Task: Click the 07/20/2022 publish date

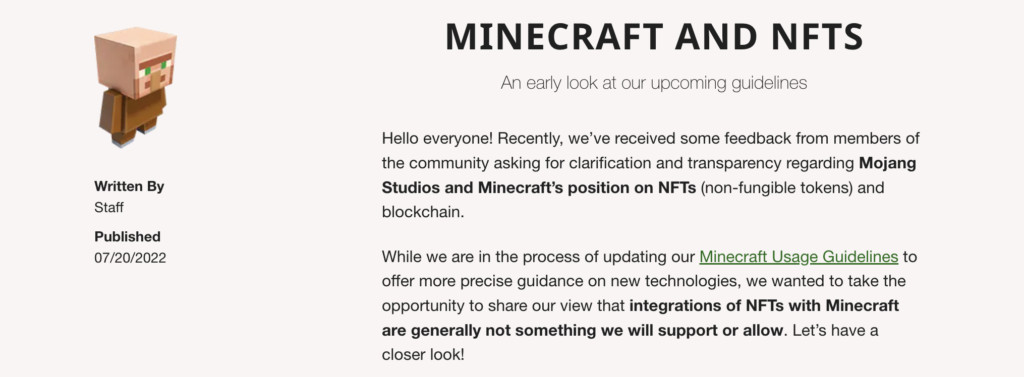Action: coord(130,257)
